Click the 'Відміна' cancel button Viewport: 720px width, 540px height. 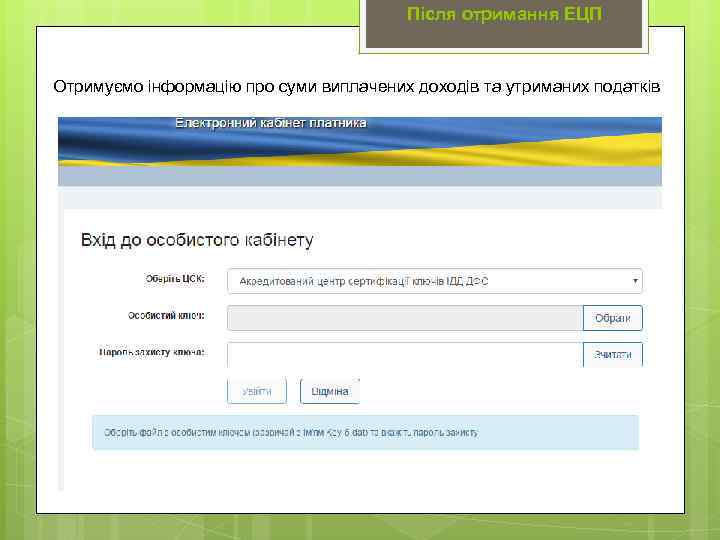pos(330,391)
